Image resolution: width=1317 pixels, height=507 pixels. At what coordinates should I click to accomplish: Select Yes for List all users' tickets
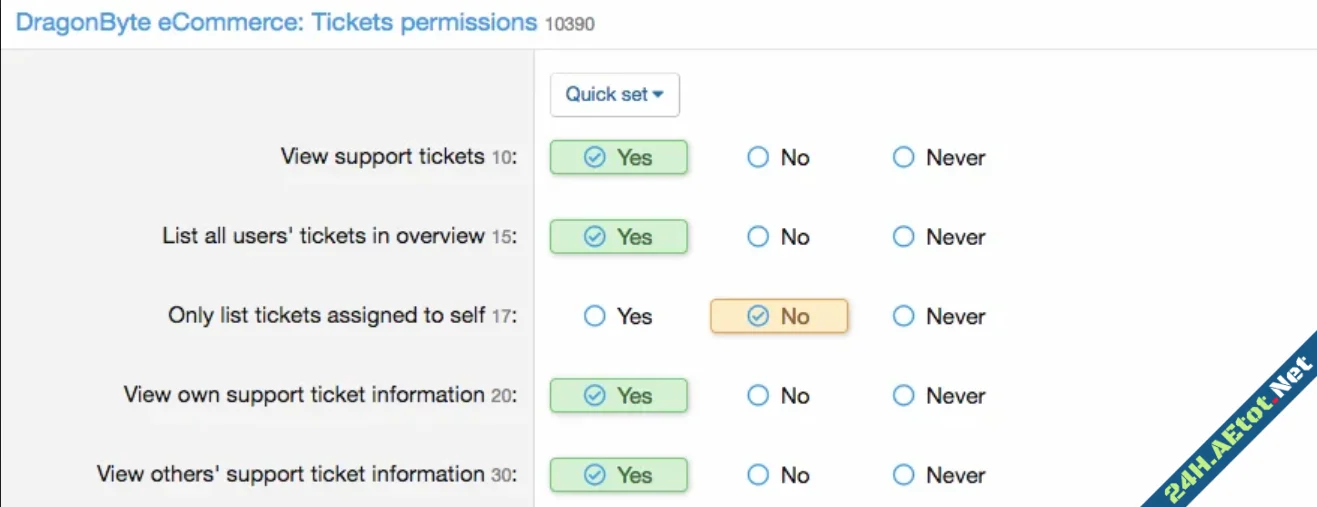[618, 237]
